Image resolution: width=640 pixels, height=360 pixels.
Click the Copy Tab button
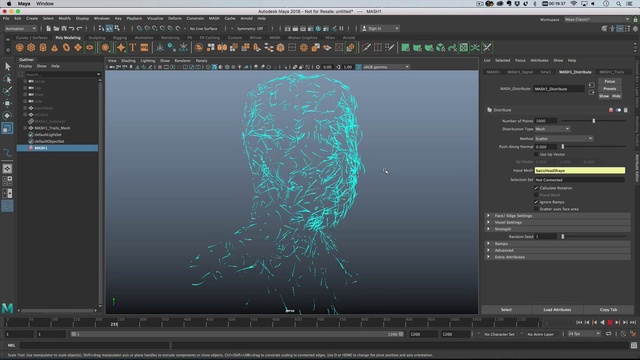click(x=608, y=310)
